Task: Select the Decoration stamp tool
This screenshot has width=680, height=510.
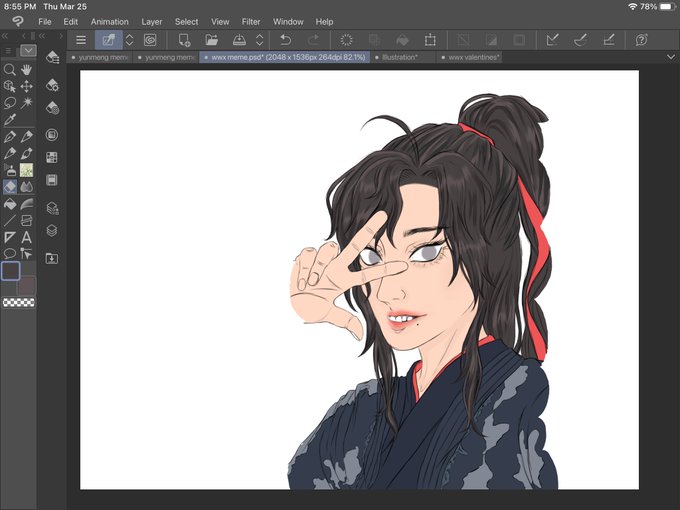Action: [x=26, y=170]
